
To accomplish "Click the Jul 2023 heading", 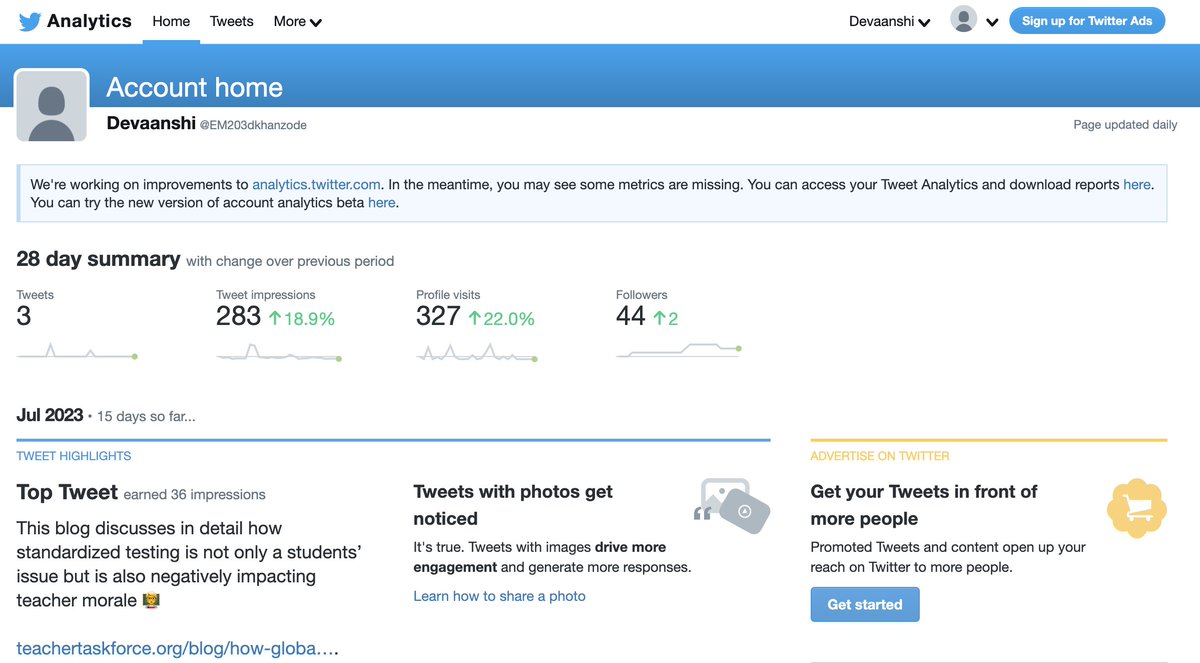I will click(x=50, y=415).
